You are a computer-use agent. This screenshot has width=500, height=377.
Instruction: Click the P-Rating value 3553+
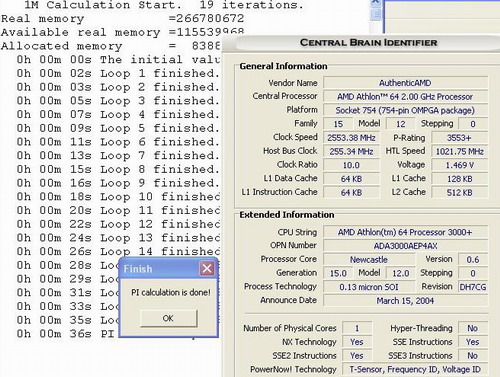click(x=459, y=138)
